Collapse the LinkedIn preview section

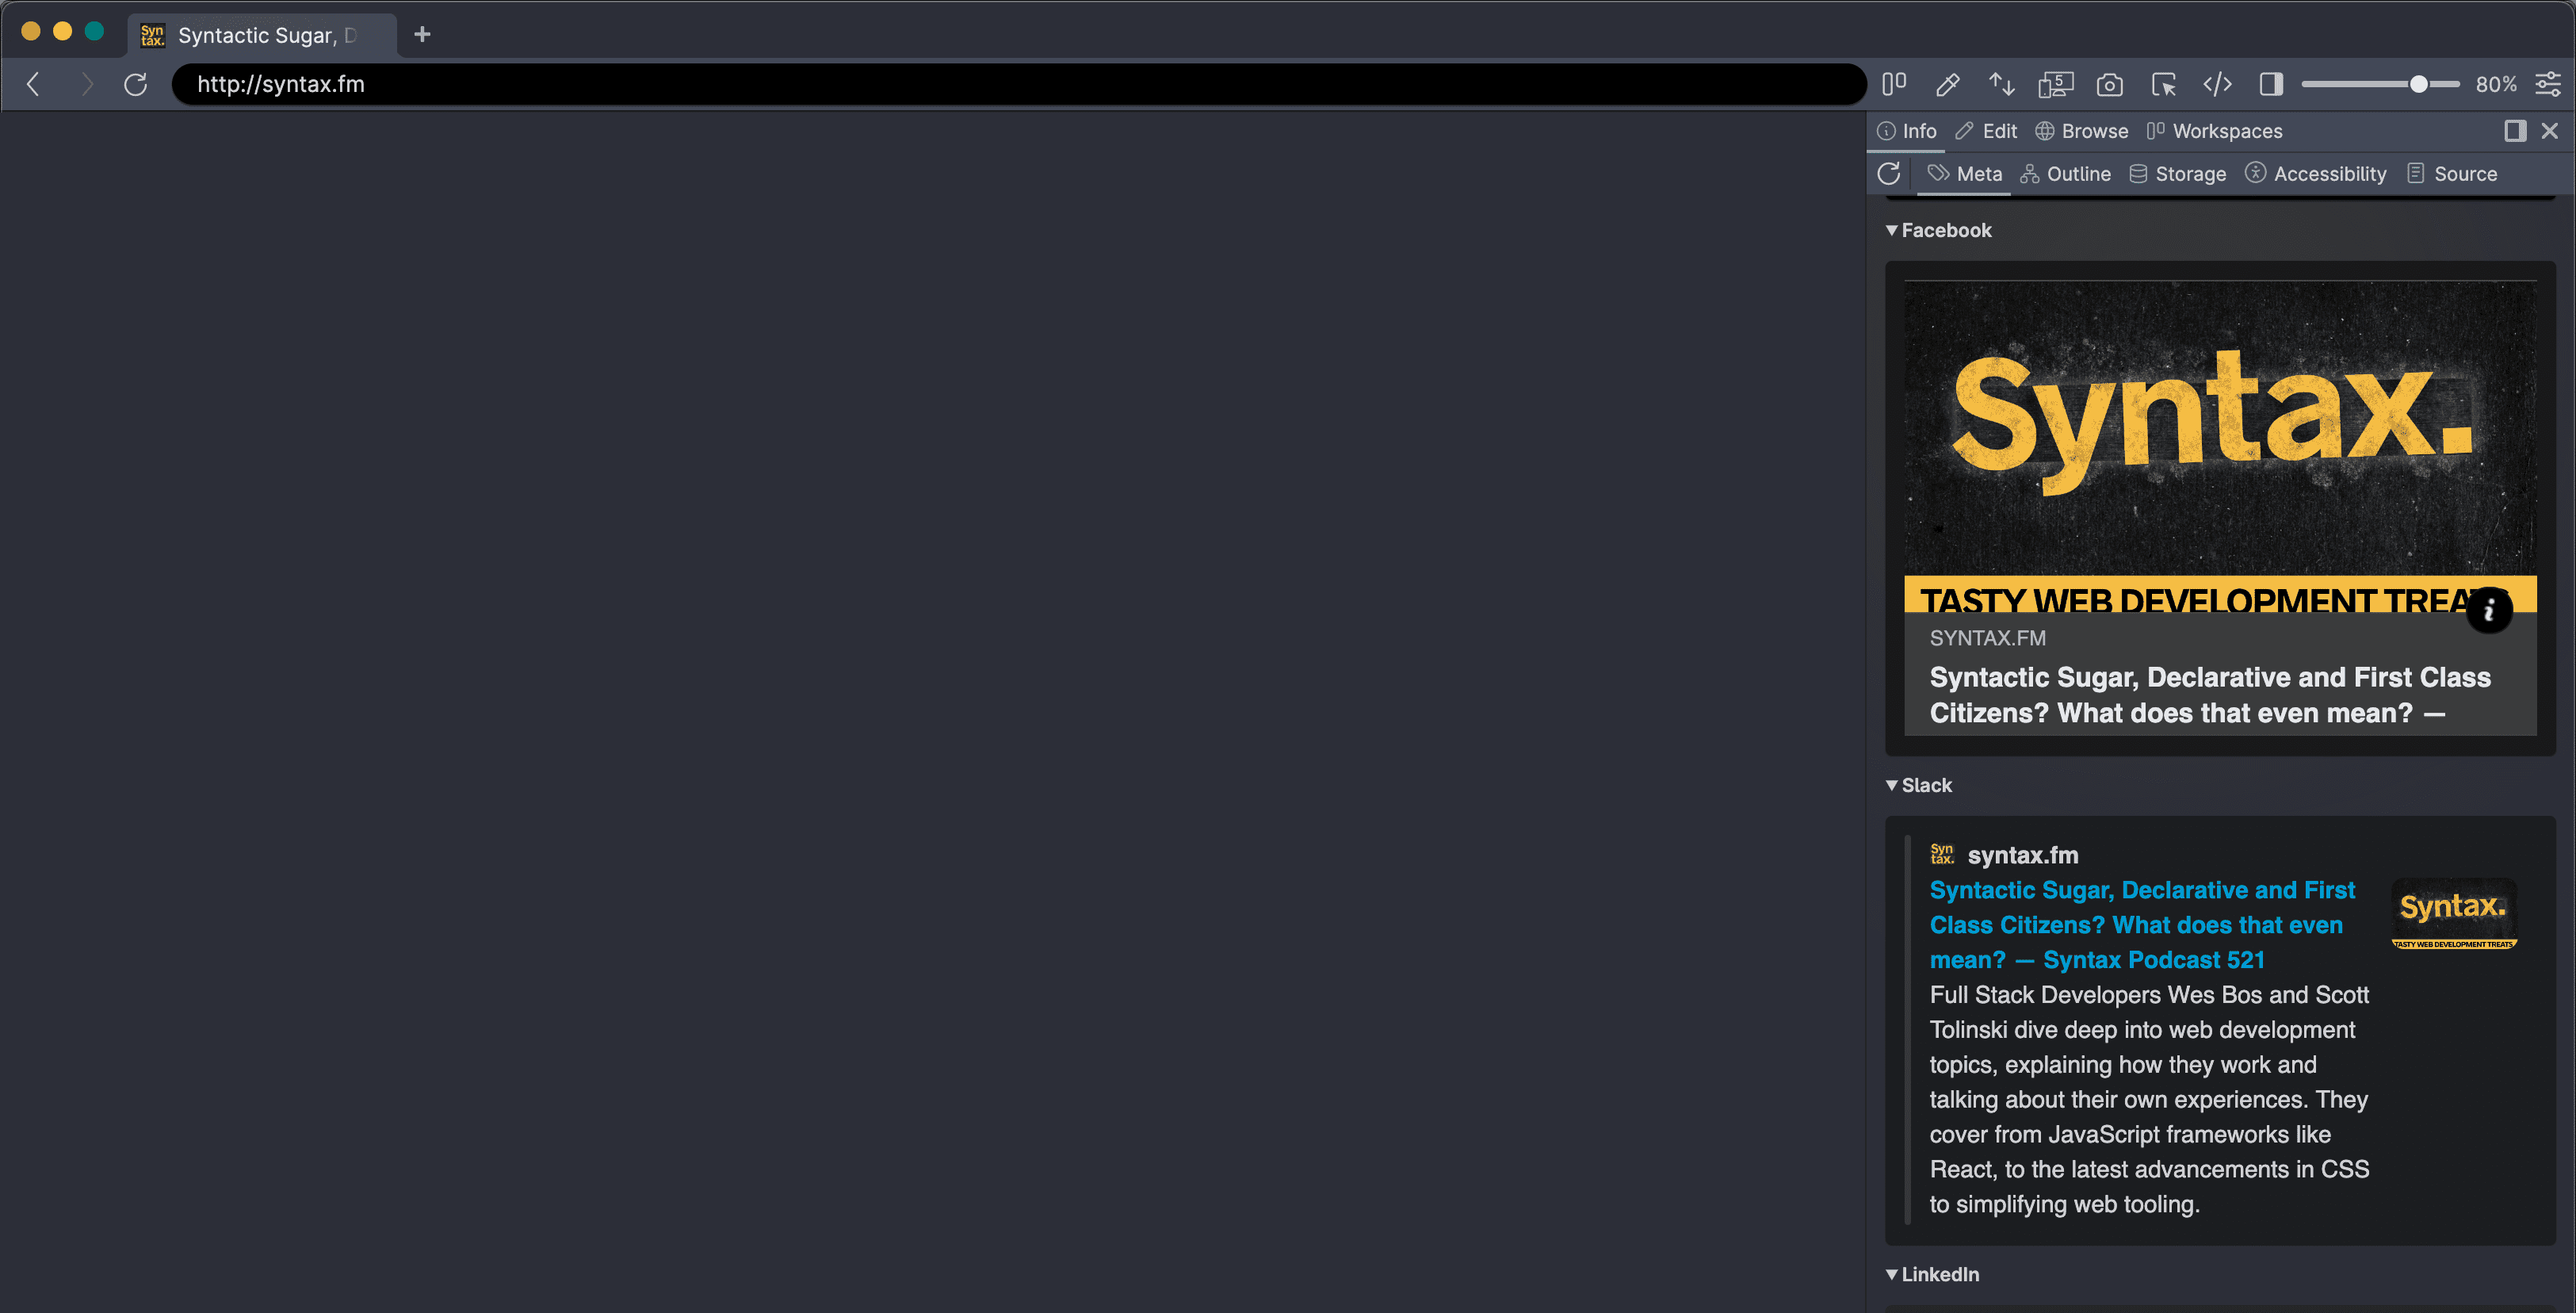pyautogui.click(x=1932, y=1274)
